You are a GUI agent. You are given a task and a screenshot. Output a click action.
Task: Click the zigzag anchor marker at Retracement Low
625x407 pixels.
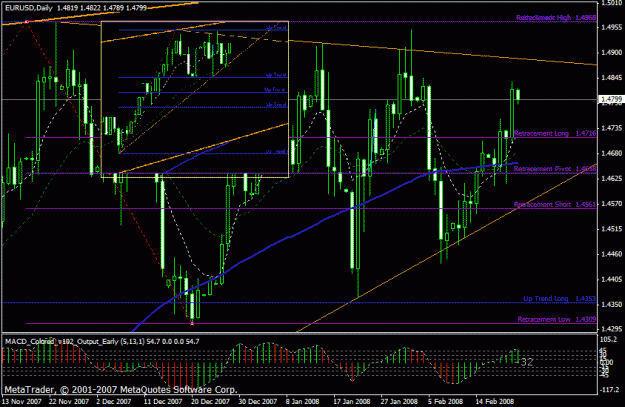(192, 323)
